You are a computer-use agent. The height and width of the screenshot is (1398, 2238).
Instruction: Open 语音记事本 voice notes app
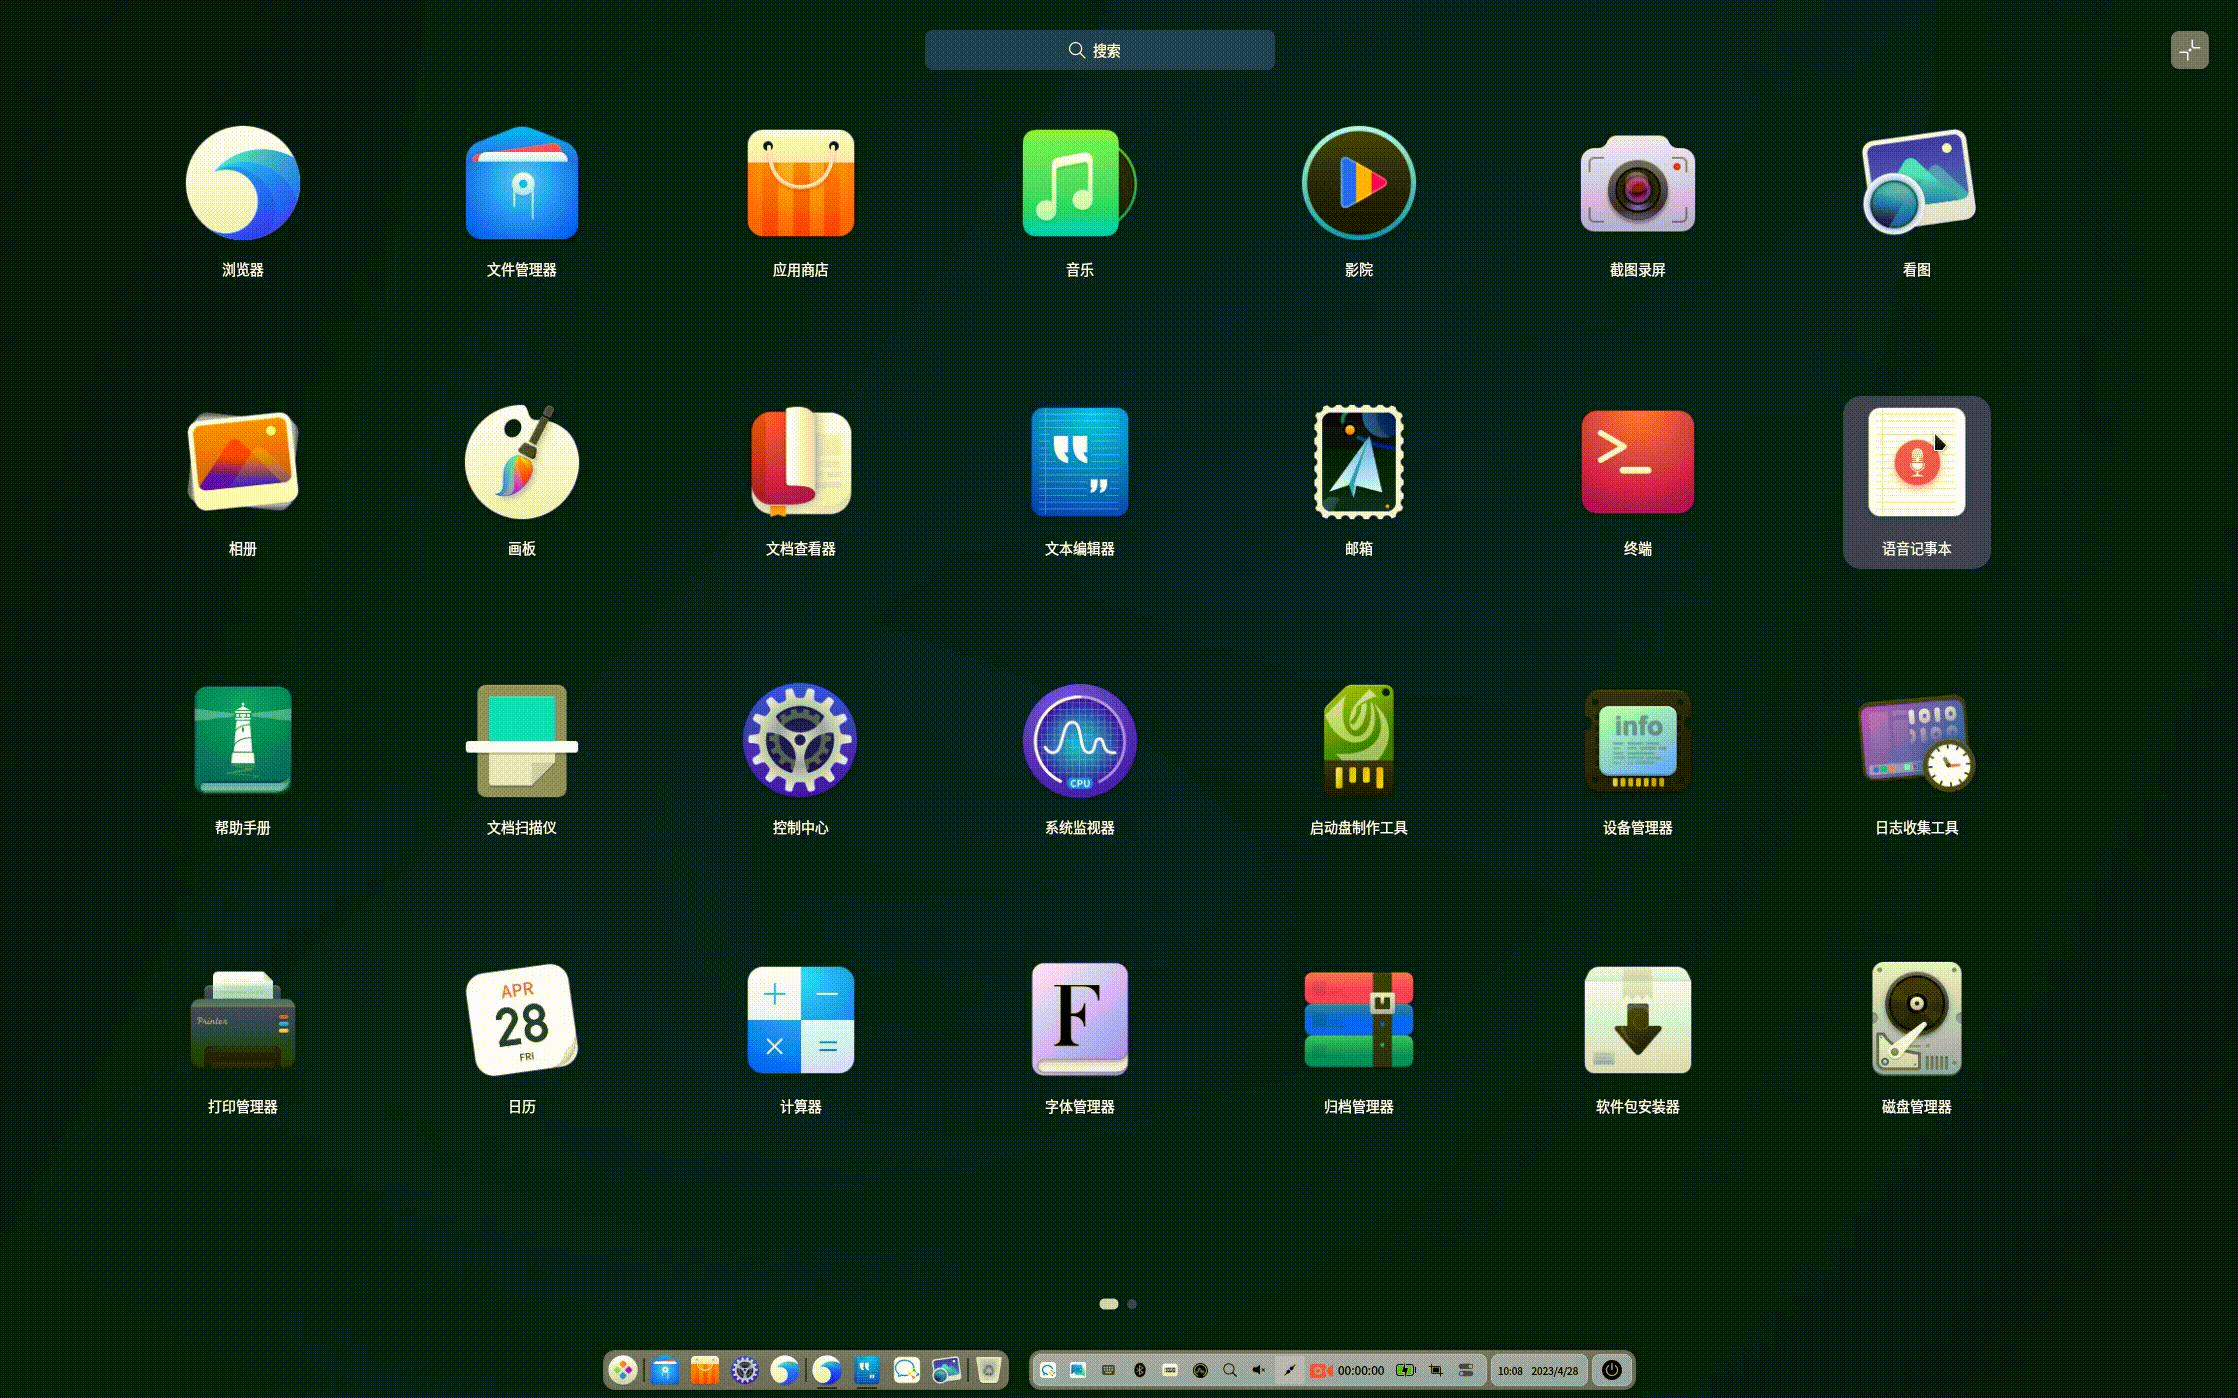1916,464
